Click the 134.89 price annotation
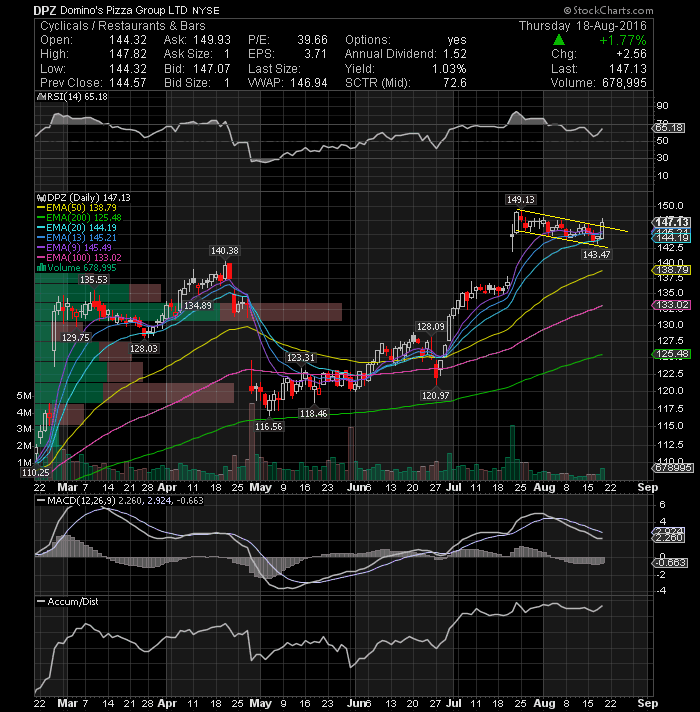The height and width of the screenshot is (712, 700). pyautogui.click(x=198, y=306)
